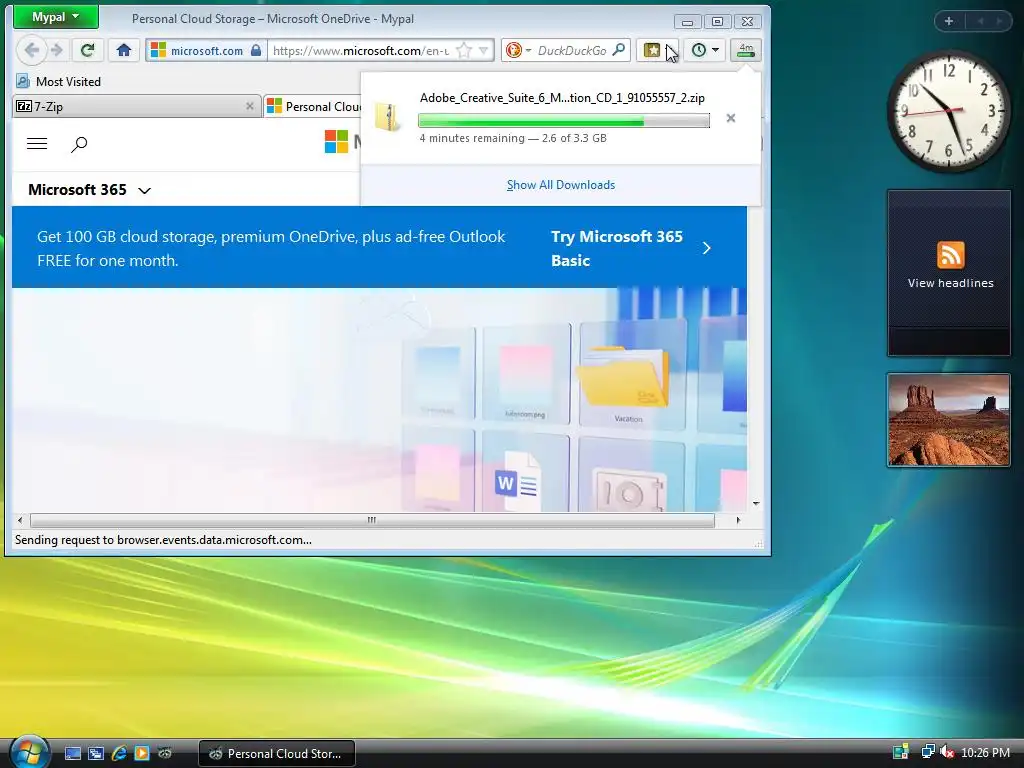Reload the current page

tap(88, 50)
